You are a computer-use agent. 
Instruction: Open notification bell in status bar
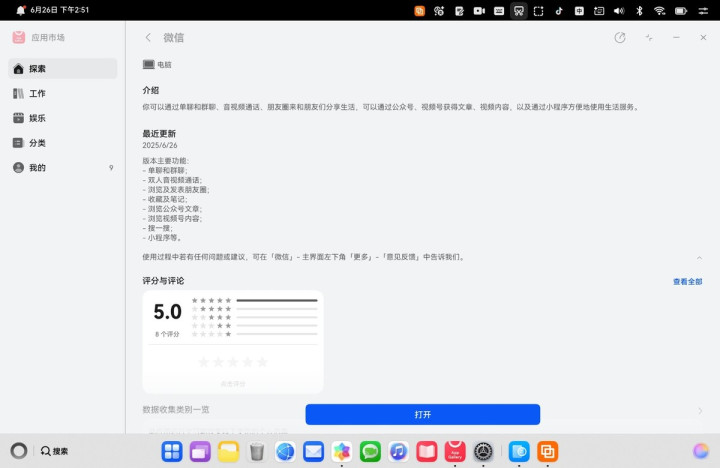[20, 10]
